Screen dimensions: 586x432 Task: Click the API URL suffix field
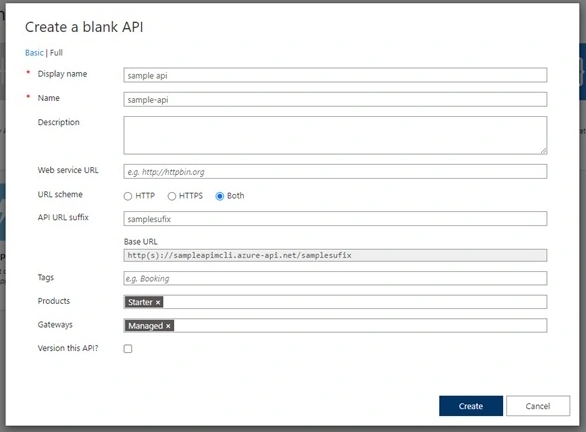click(335, 219)
